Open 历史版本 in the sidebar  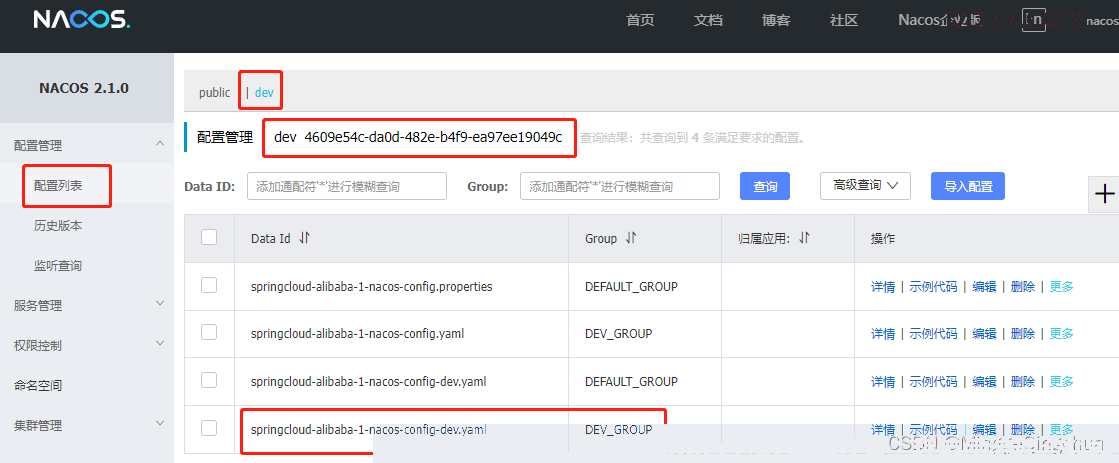pos(58,225)
